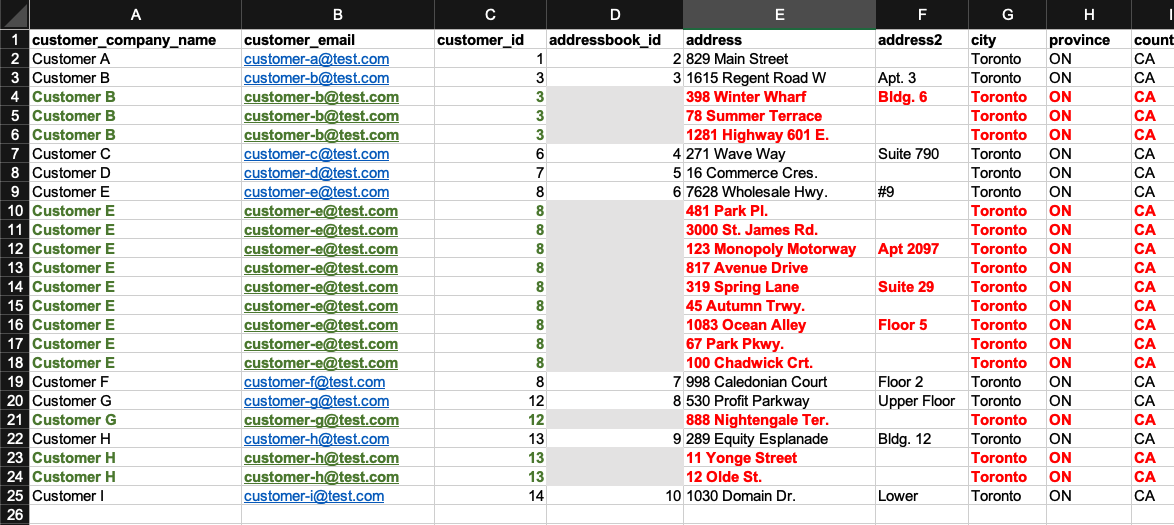Select cell with 1615 Regent Road W
Screen dimensions: 1174x525
[x=779, y=78]
